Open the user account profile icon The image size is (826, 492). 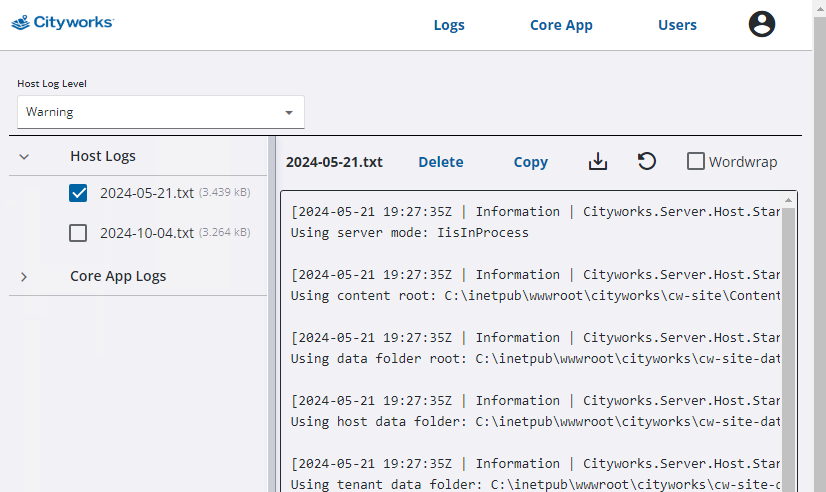point(762,25)
